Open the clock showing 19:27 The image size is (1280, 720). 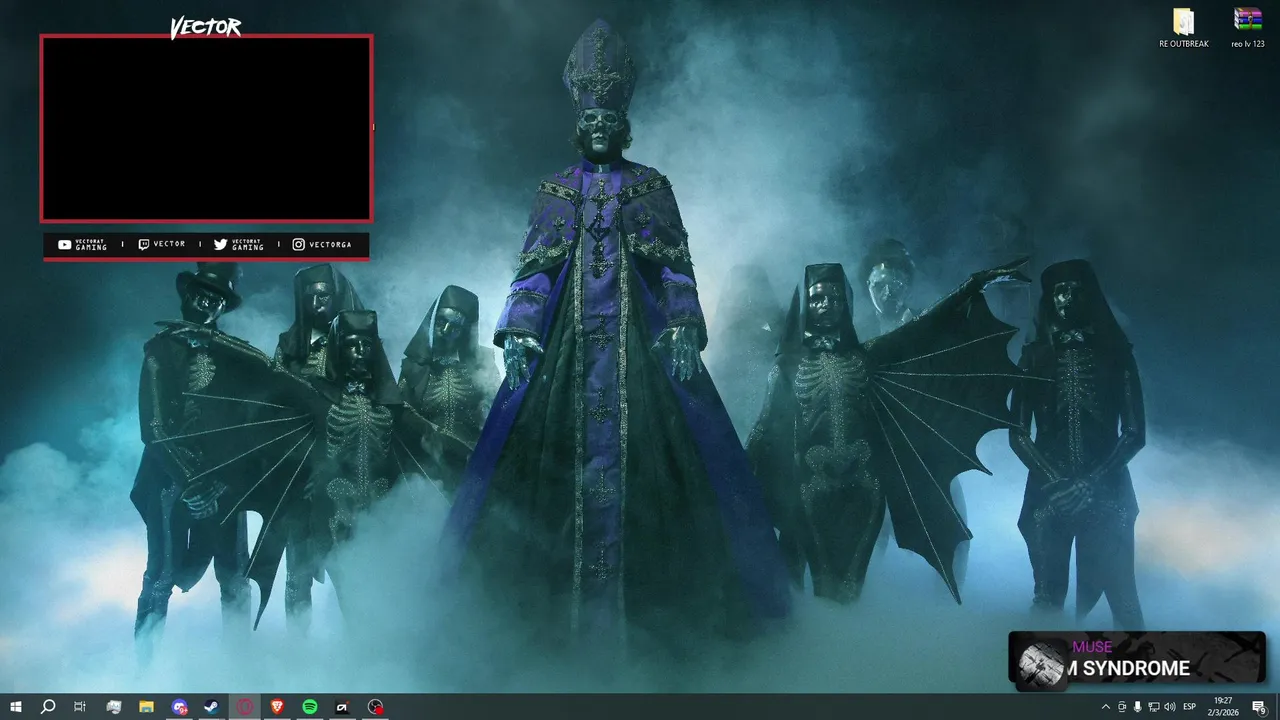pos(1224,707)
